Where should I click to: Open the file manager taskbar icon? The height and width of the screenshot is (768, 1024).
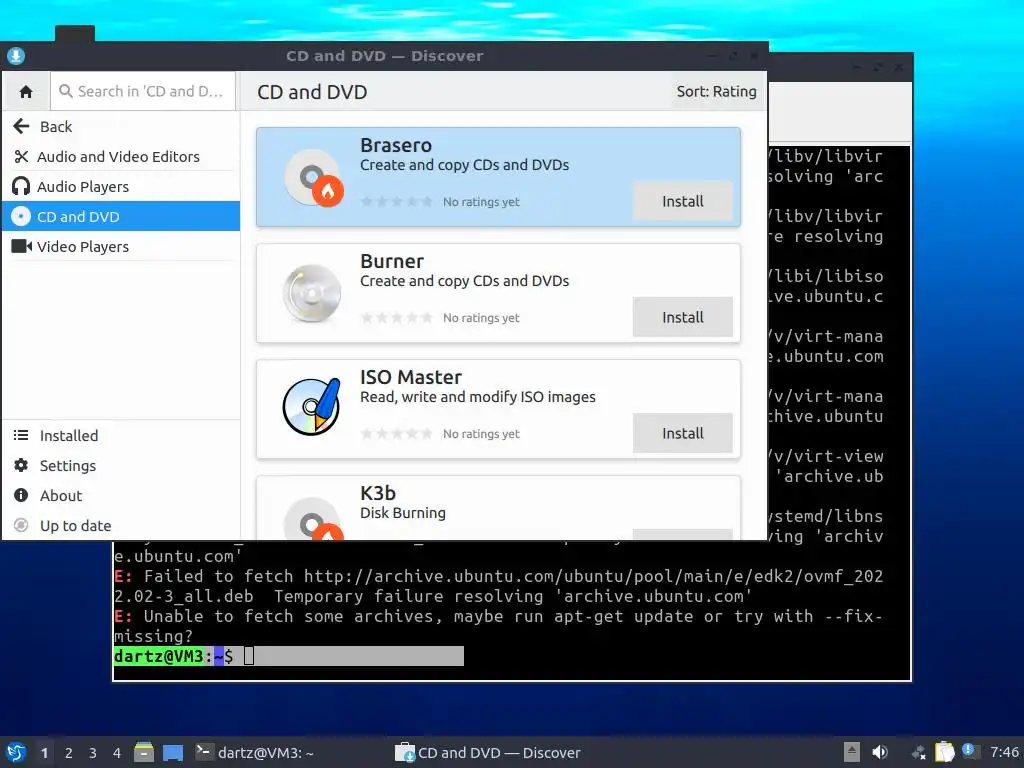tap(144, 752)
